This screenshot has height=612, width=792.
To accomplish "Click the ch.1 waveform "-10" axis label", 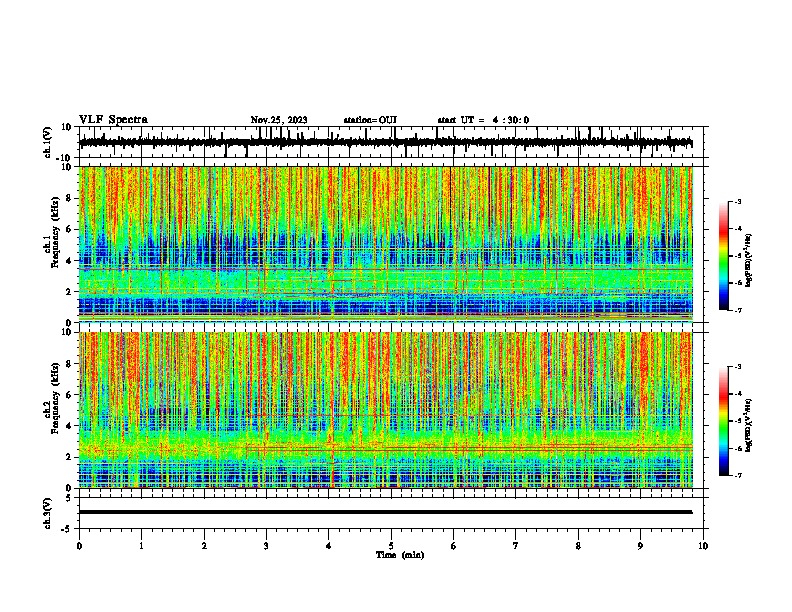I will [65, 158].
